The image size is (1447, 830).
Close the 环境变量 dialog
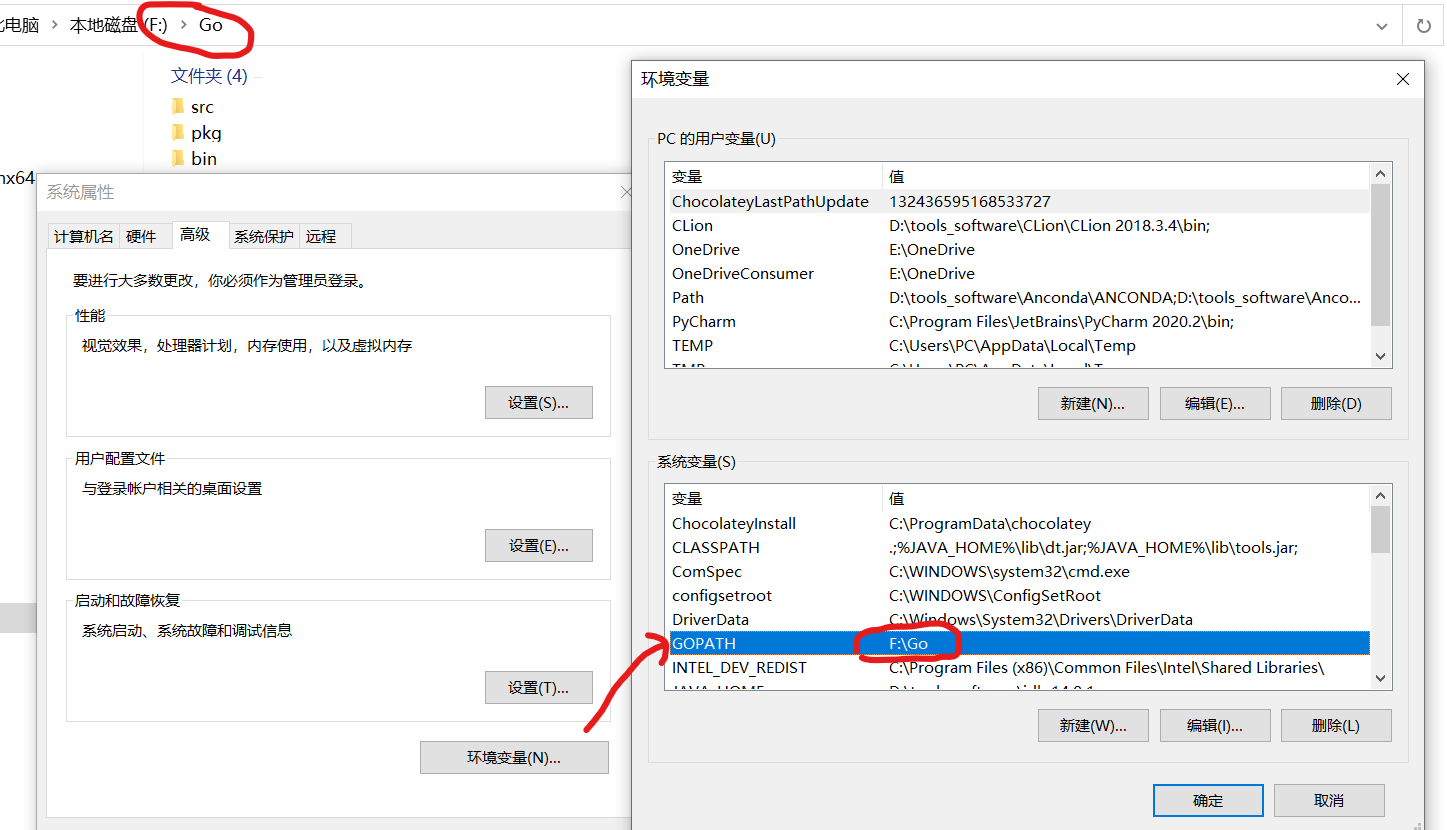point(1402,79)
